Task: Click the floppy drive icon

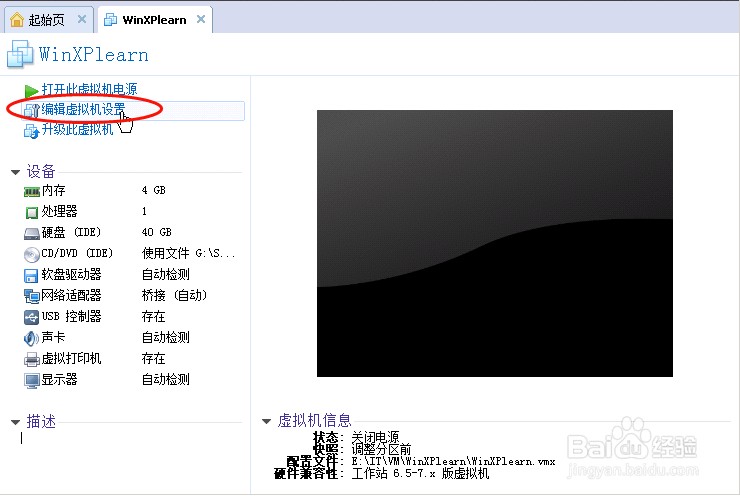Action: [x=31, y=276]
